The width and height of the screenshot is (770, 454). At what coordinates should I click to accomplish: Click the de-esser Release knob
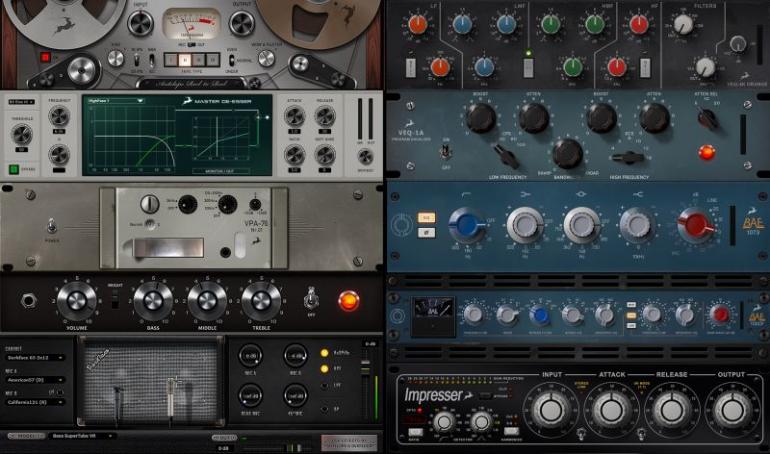(325, 117)
